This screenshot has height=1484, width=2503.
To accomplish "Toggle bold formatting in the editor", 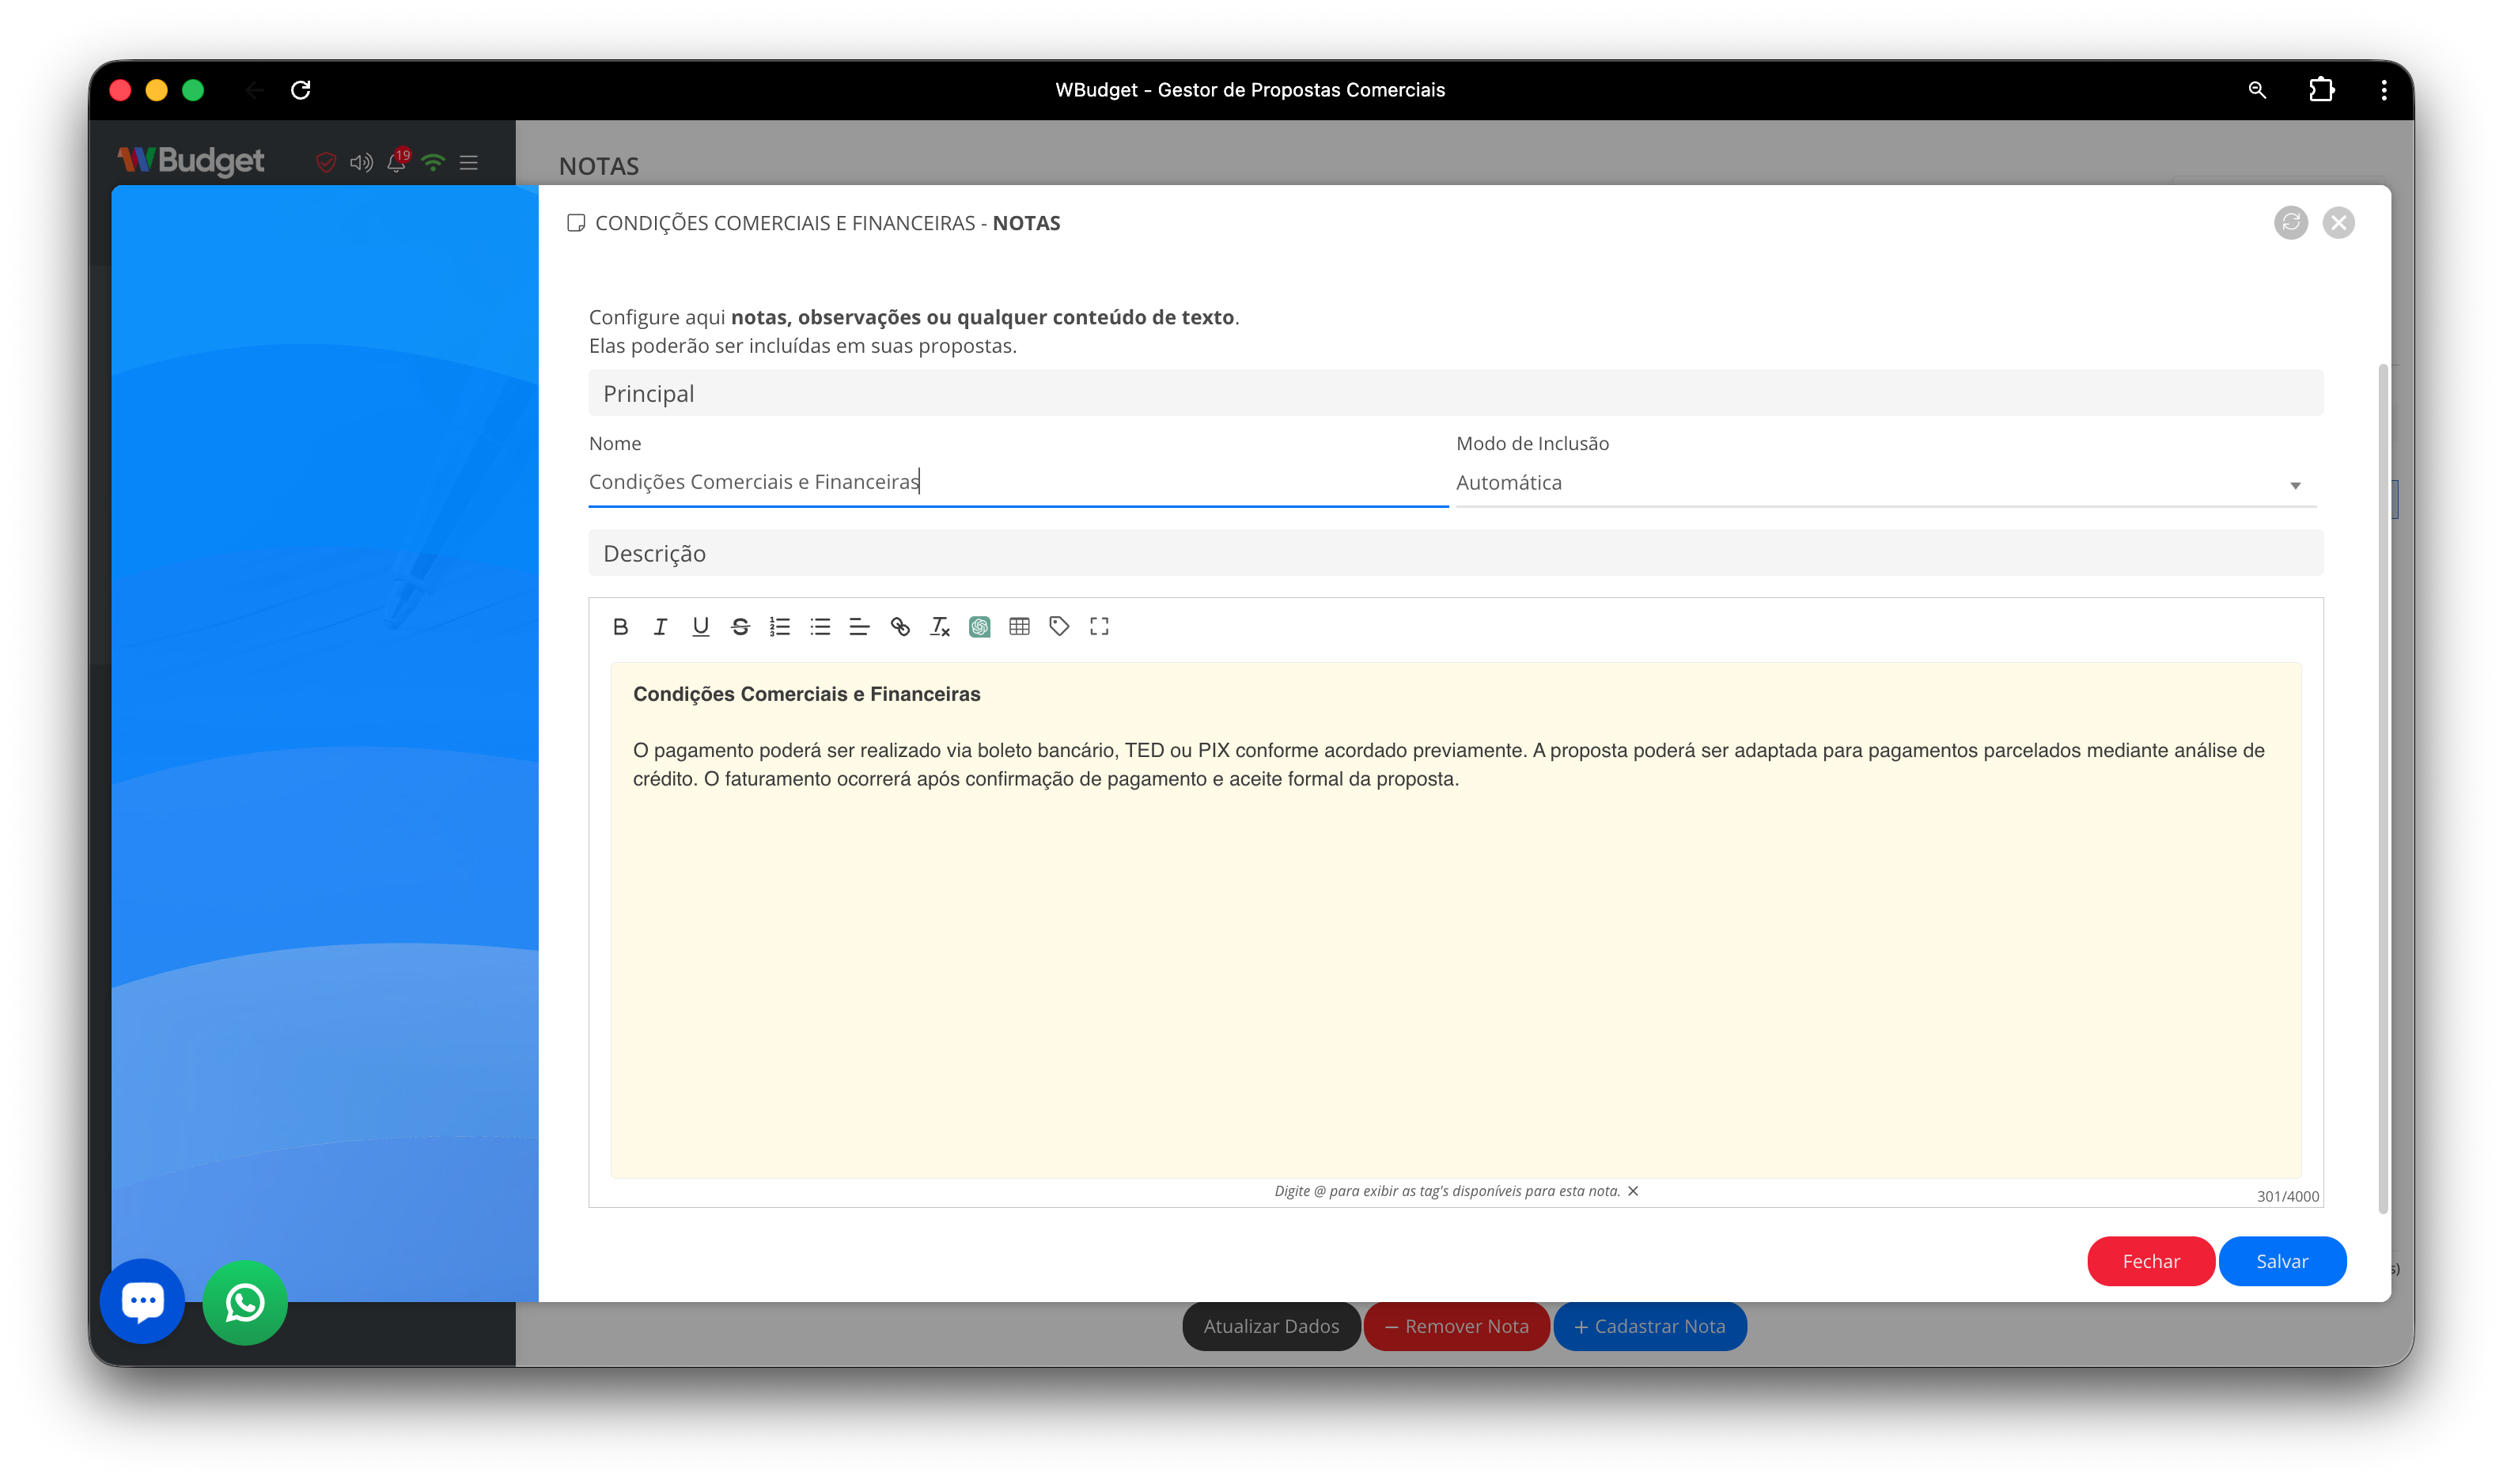I will [620, 627].
